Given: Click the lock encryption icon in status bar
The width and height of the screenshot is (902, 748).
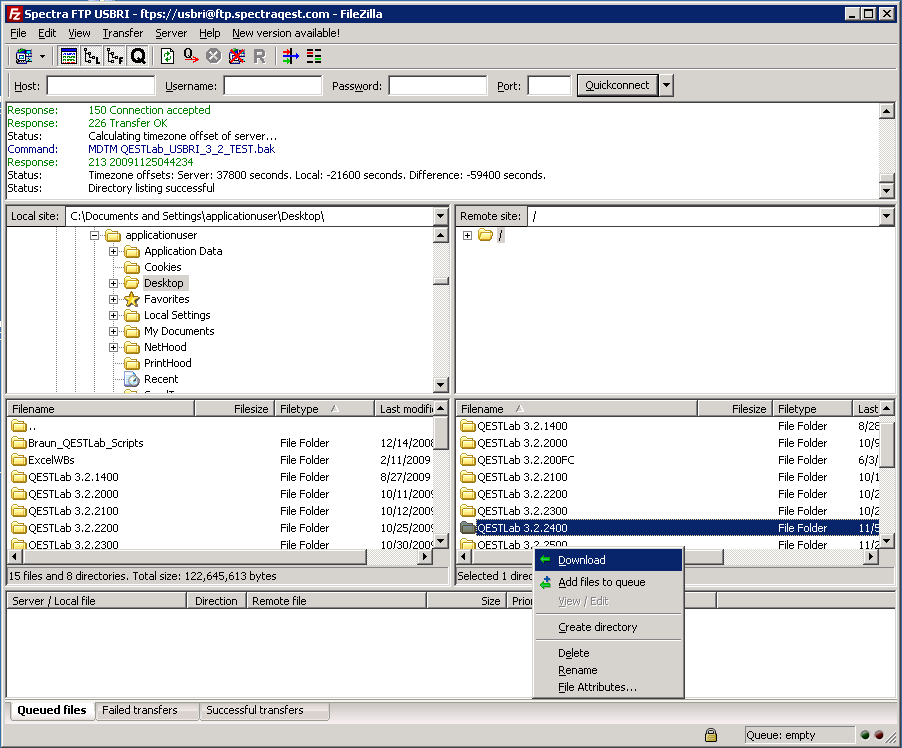Looking at the screenshot, I should 710,735.
